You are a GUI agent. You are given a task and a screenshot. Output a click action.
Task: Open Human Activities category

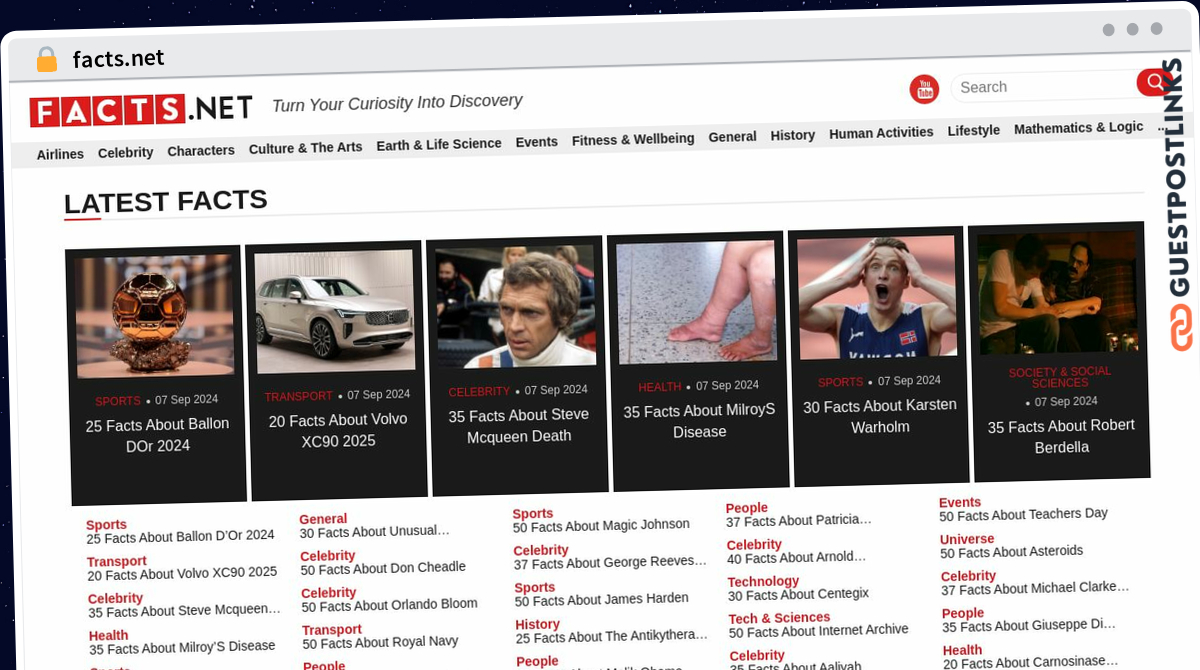tap(881, 132)
